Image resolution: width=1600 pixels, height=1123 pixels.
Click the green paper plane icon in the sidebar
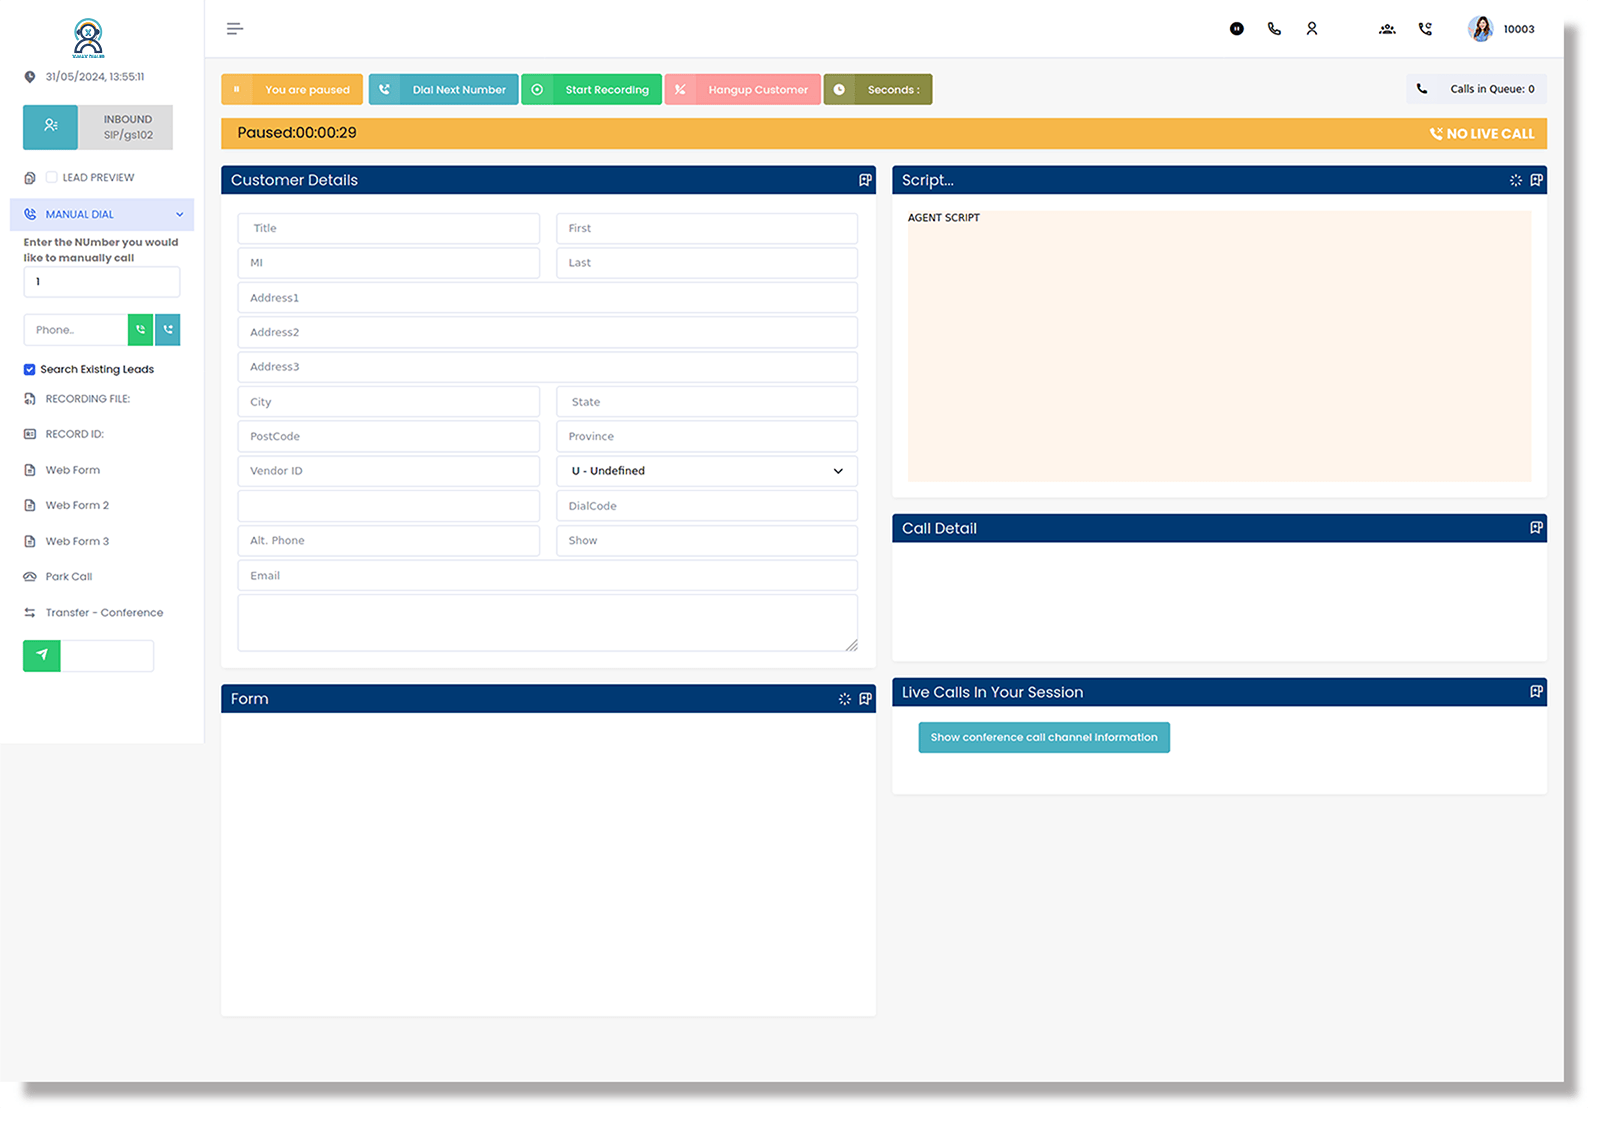tap(41, 655)
